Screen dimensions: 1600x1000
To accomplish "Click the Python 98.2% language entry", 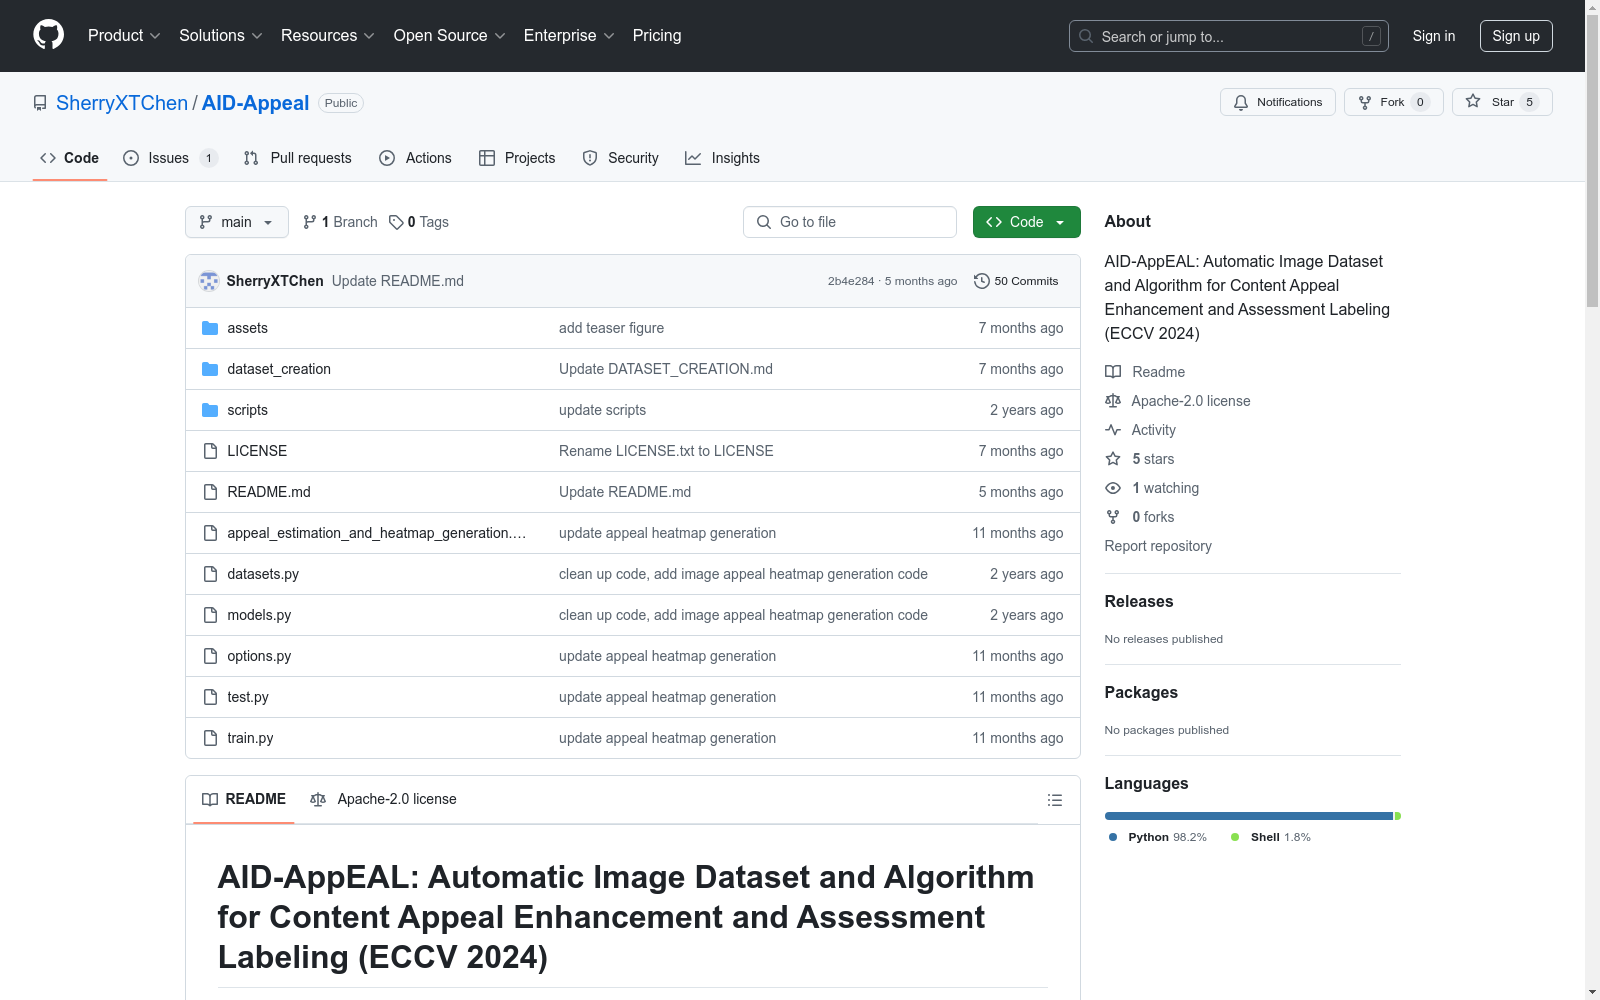I will 1157,837.
